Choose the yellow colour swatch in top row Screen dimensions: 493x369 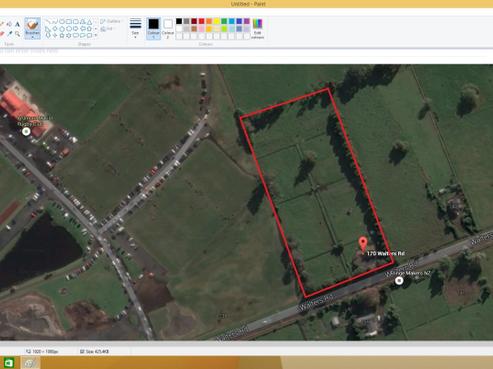click(x=216, y=21)
